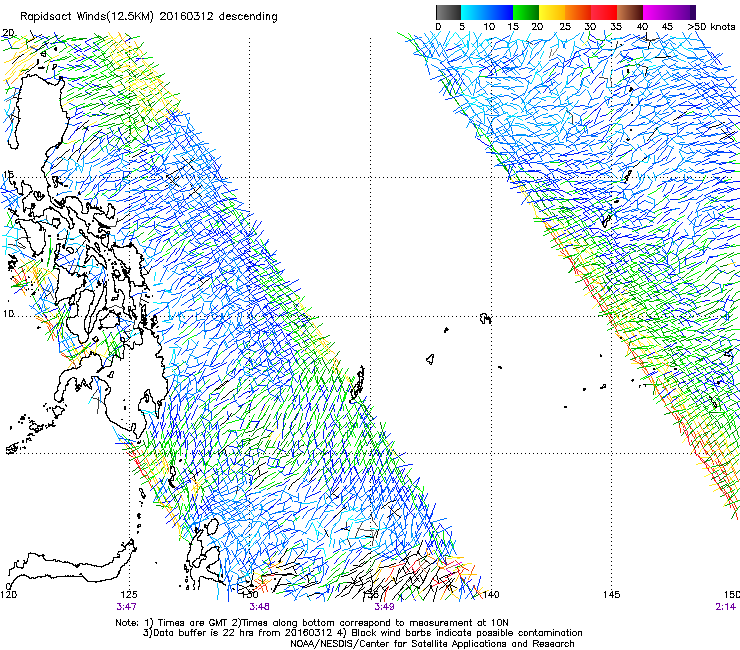This screenshot has height=650, width=740.
Task: Select the brown 35-40 knots legend swatch
Action: [630, 12]
